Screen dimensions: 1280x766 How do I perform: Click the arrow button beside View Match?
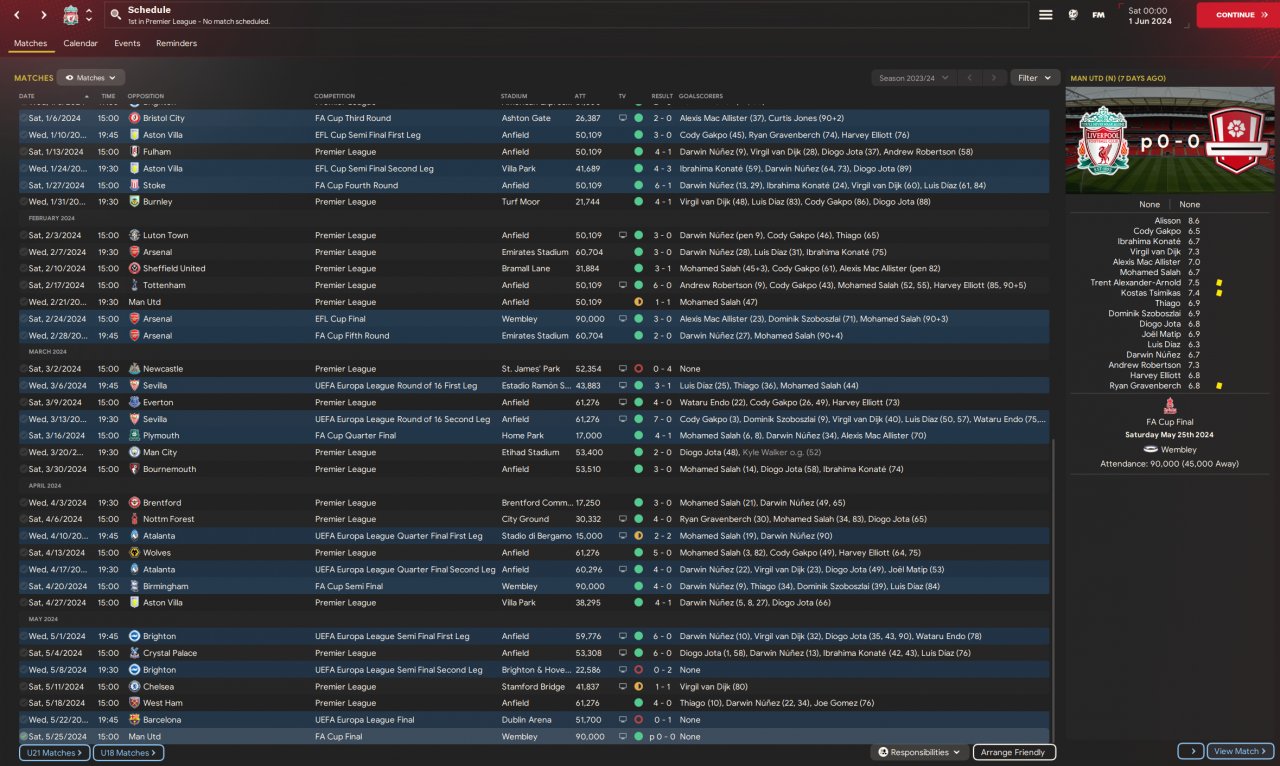point(1190,751)
